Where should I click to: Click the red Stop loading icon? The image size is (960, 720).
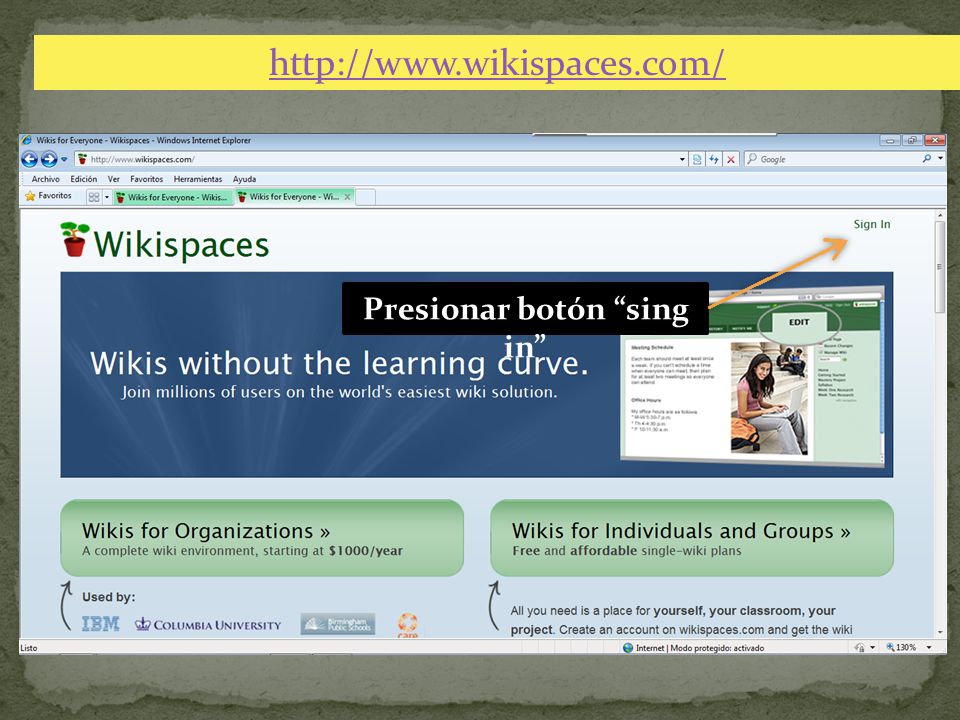click(x=730, y=159)
